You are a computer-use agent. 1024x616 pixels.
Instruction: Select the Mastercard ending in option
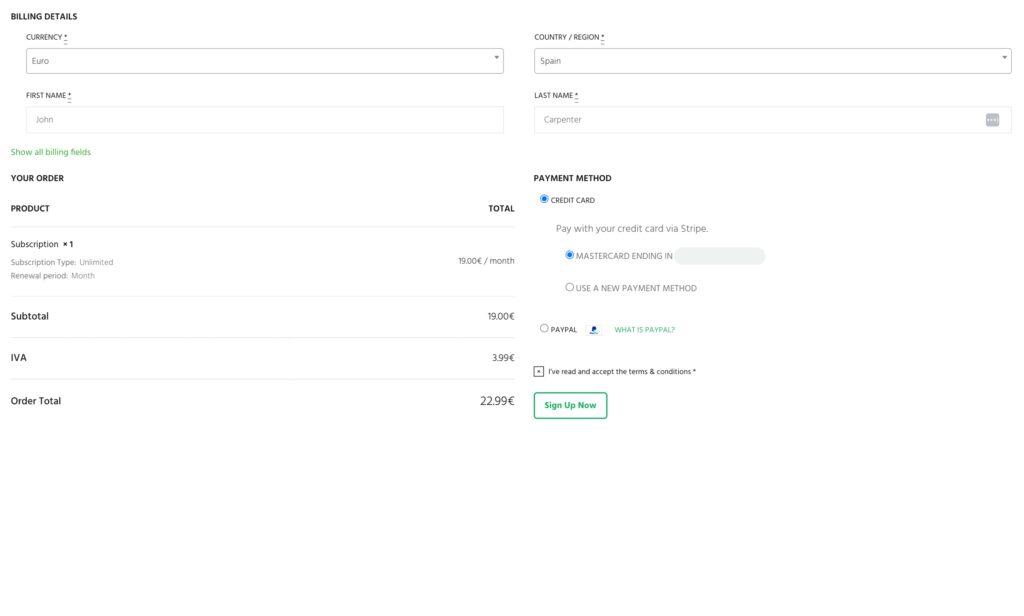(x=570, y=255)
